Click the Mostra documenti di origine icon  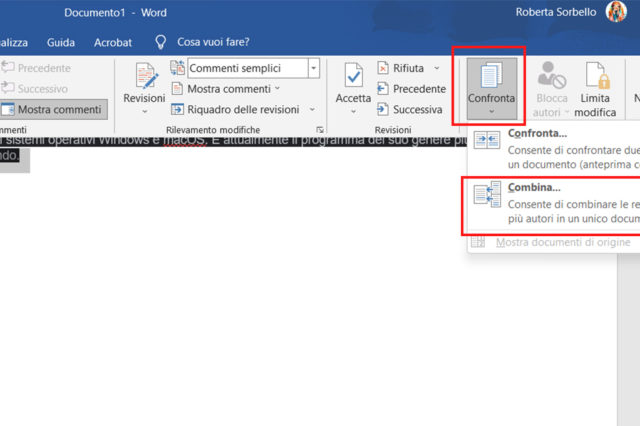[x=478, y=242]
